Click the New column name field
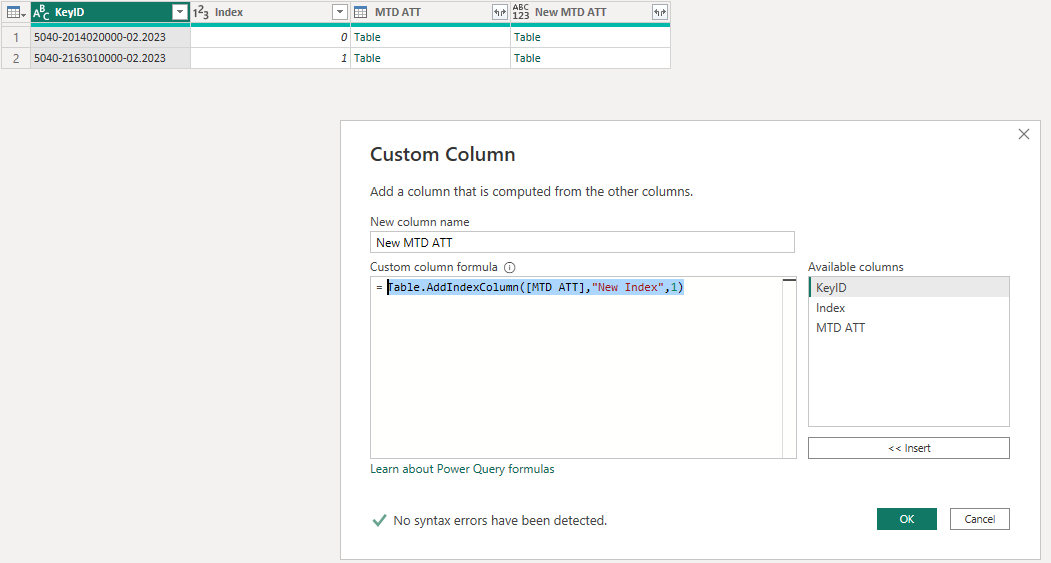 coord(582,242)
